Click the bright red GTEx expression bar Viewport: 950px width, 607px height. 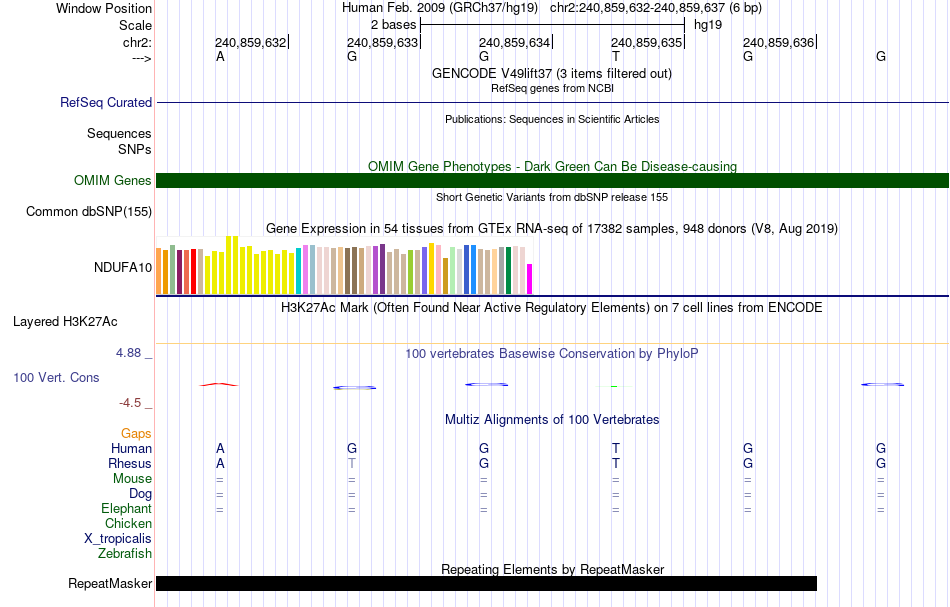[193, 271]
